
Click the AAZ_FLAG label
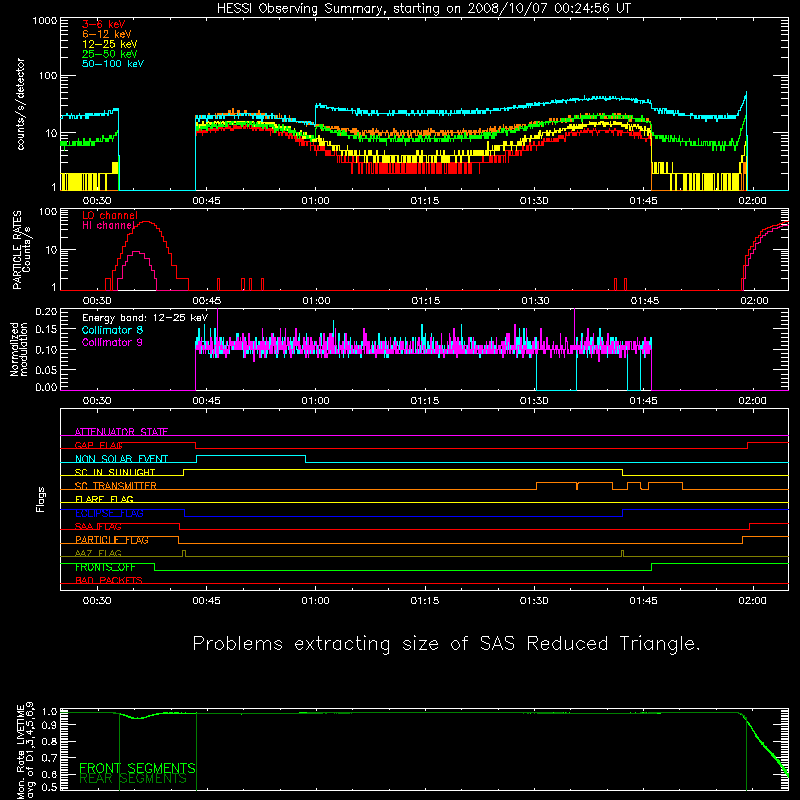pos(98,554)
